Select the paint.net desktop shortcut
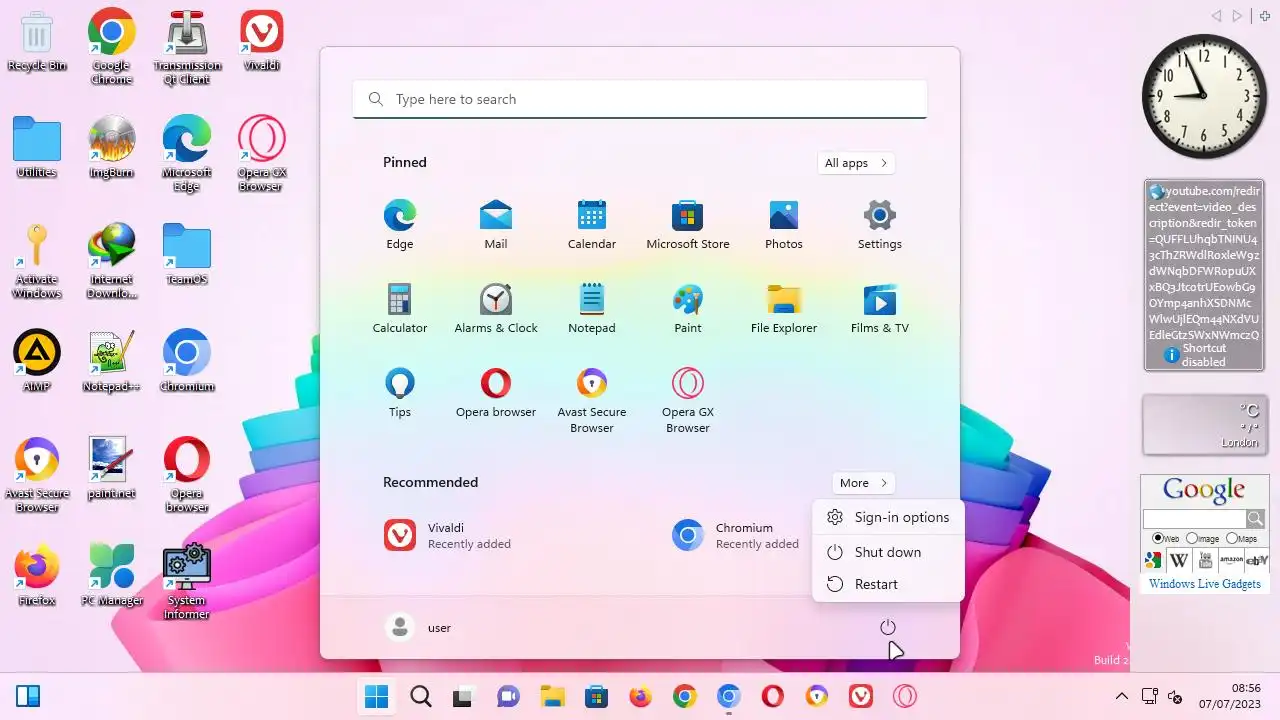1280x720 pixels. pos(112,468)
